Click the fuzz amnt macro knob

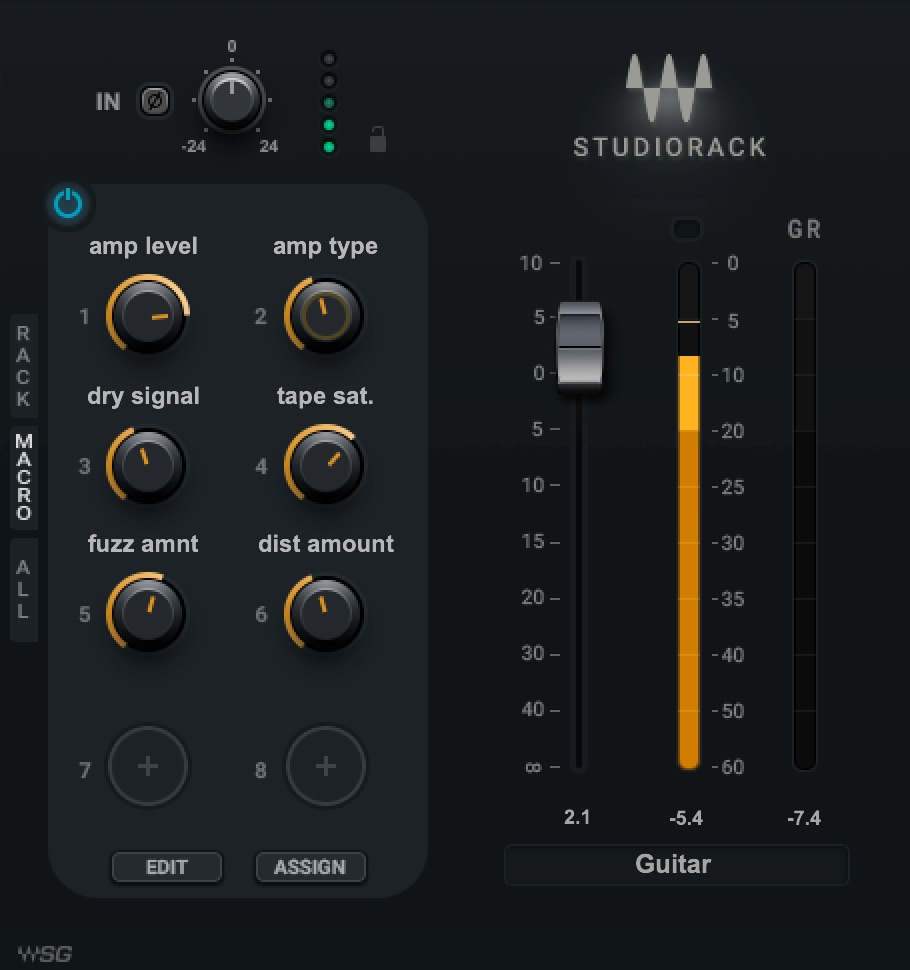pyautogui.click(x=147, y=614)
